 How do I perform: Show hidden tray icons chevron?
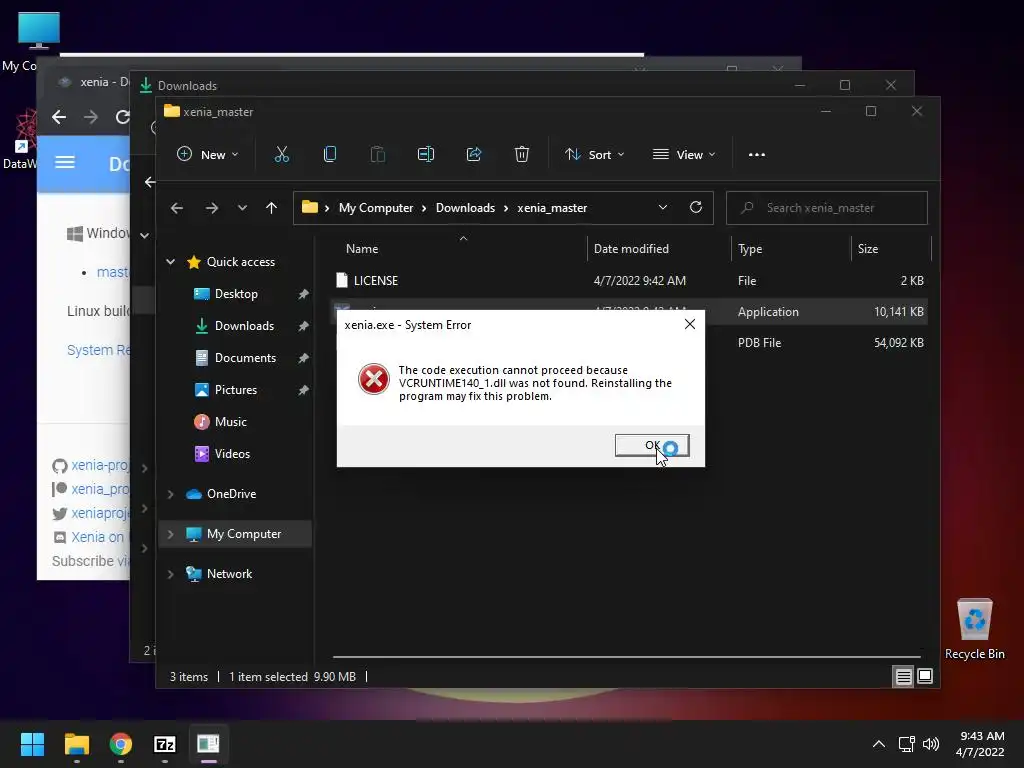(879, 744)
